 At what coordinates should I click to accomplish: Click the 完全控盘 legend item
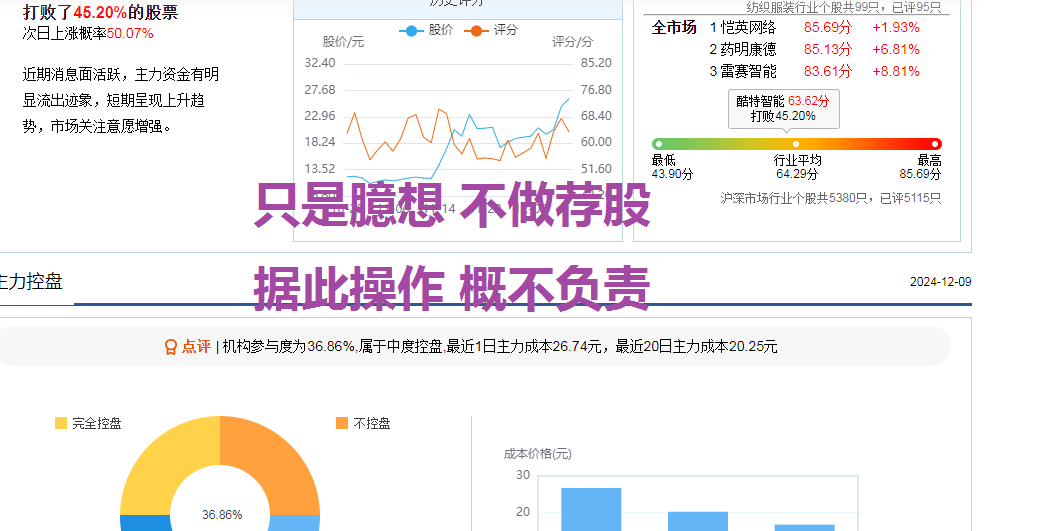[x=88, y=424]
